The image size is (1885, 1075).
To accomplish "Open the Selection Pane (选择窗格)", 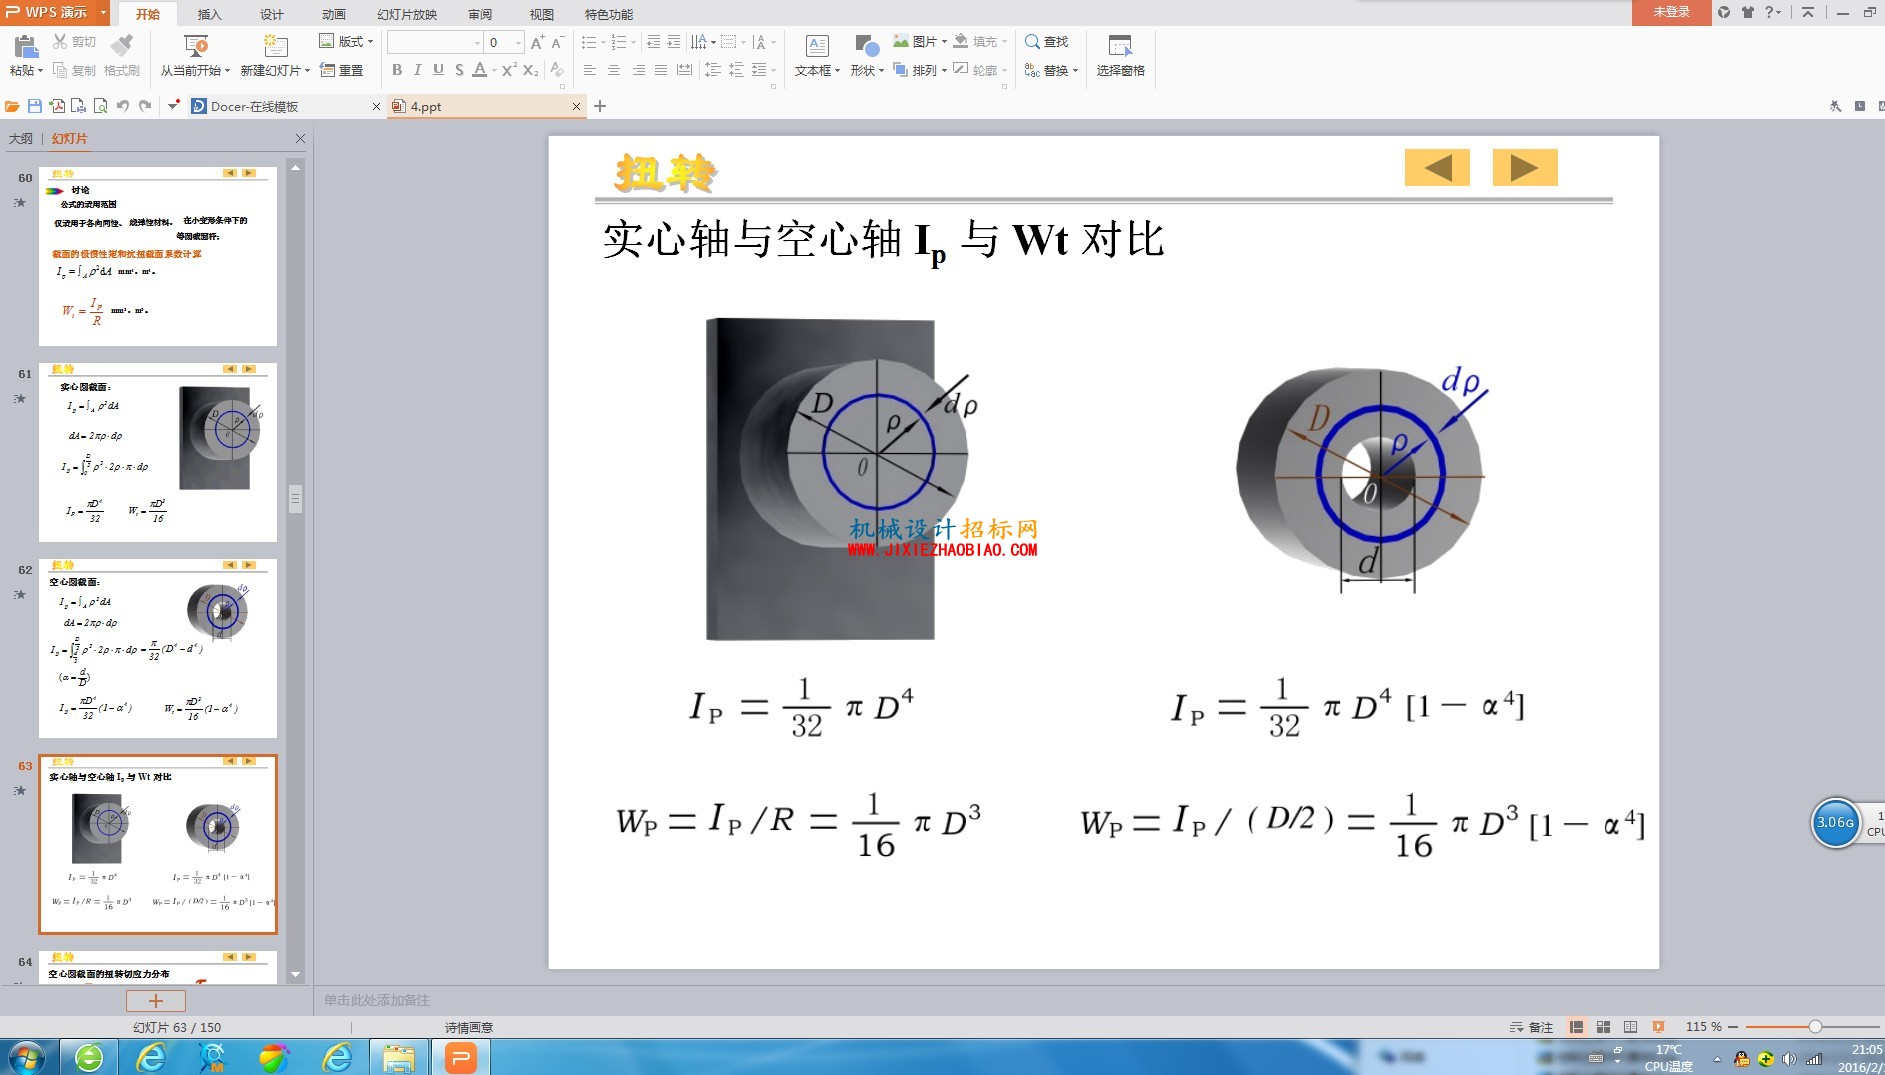I will (x=1120, y=55).
